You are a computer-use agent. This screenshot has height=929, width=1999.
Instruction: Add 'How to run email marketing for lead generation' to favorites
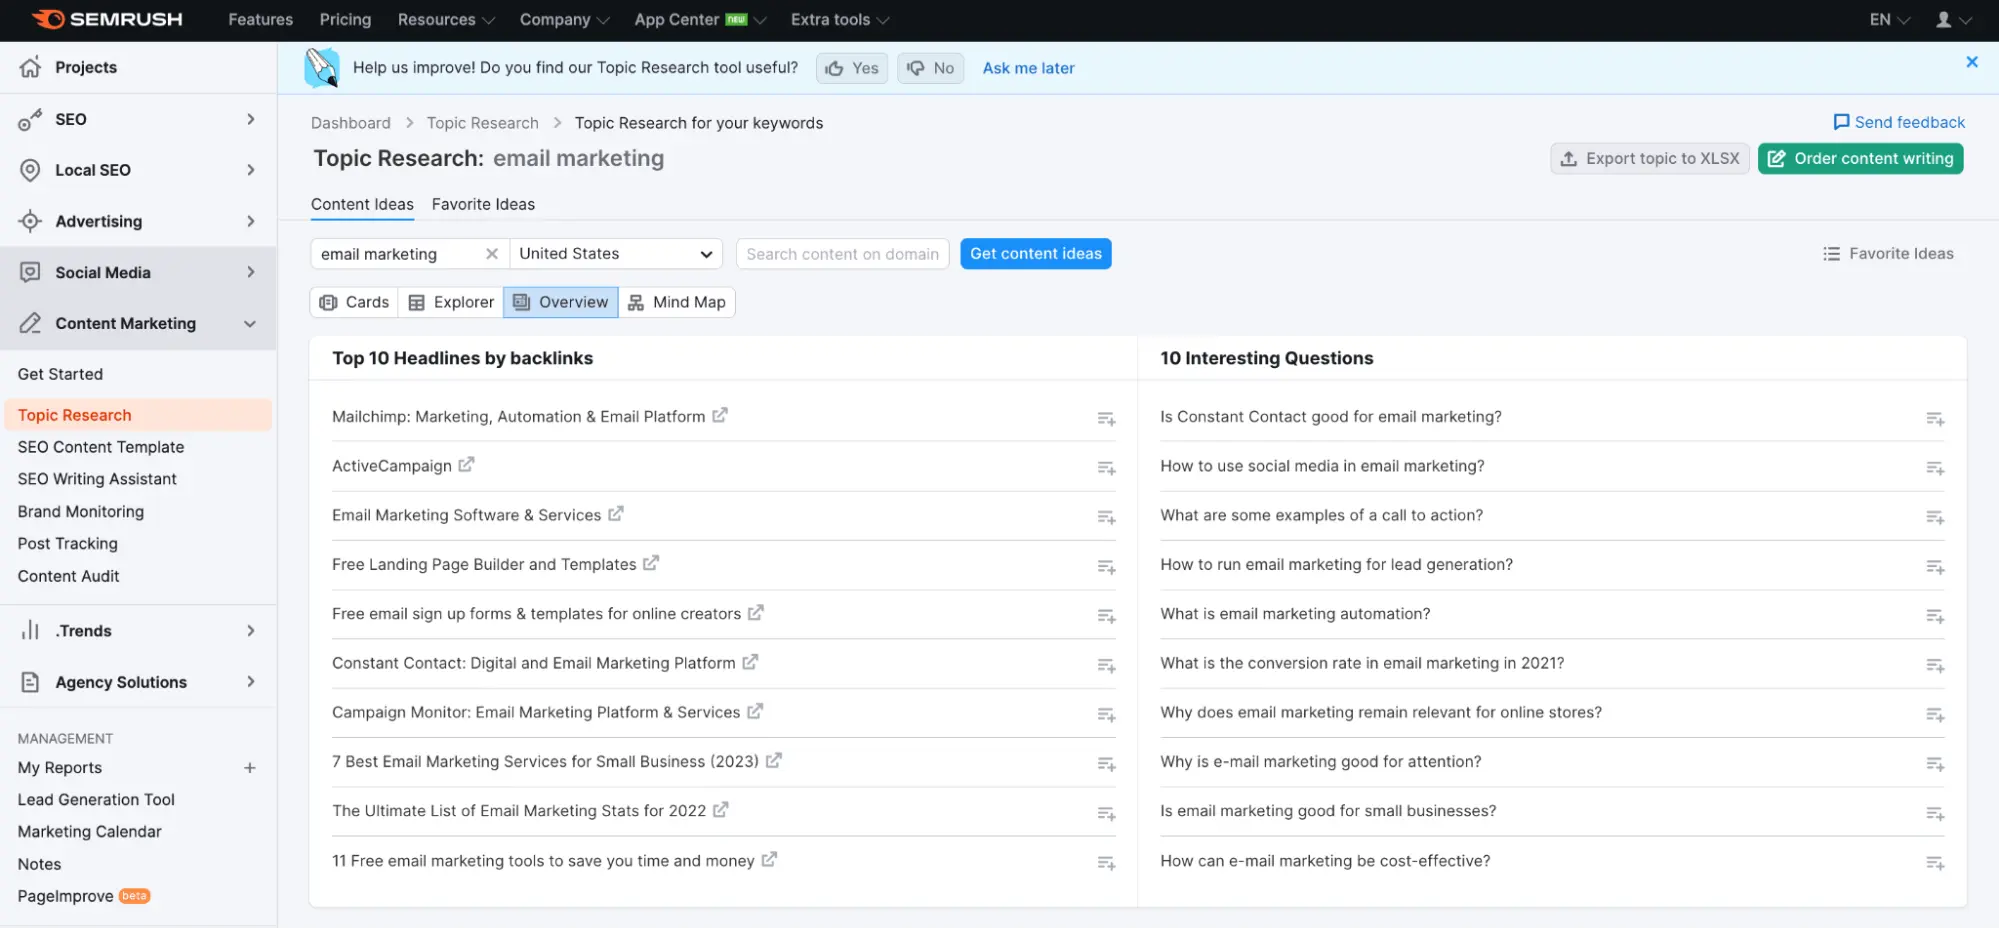(1935, 567)
